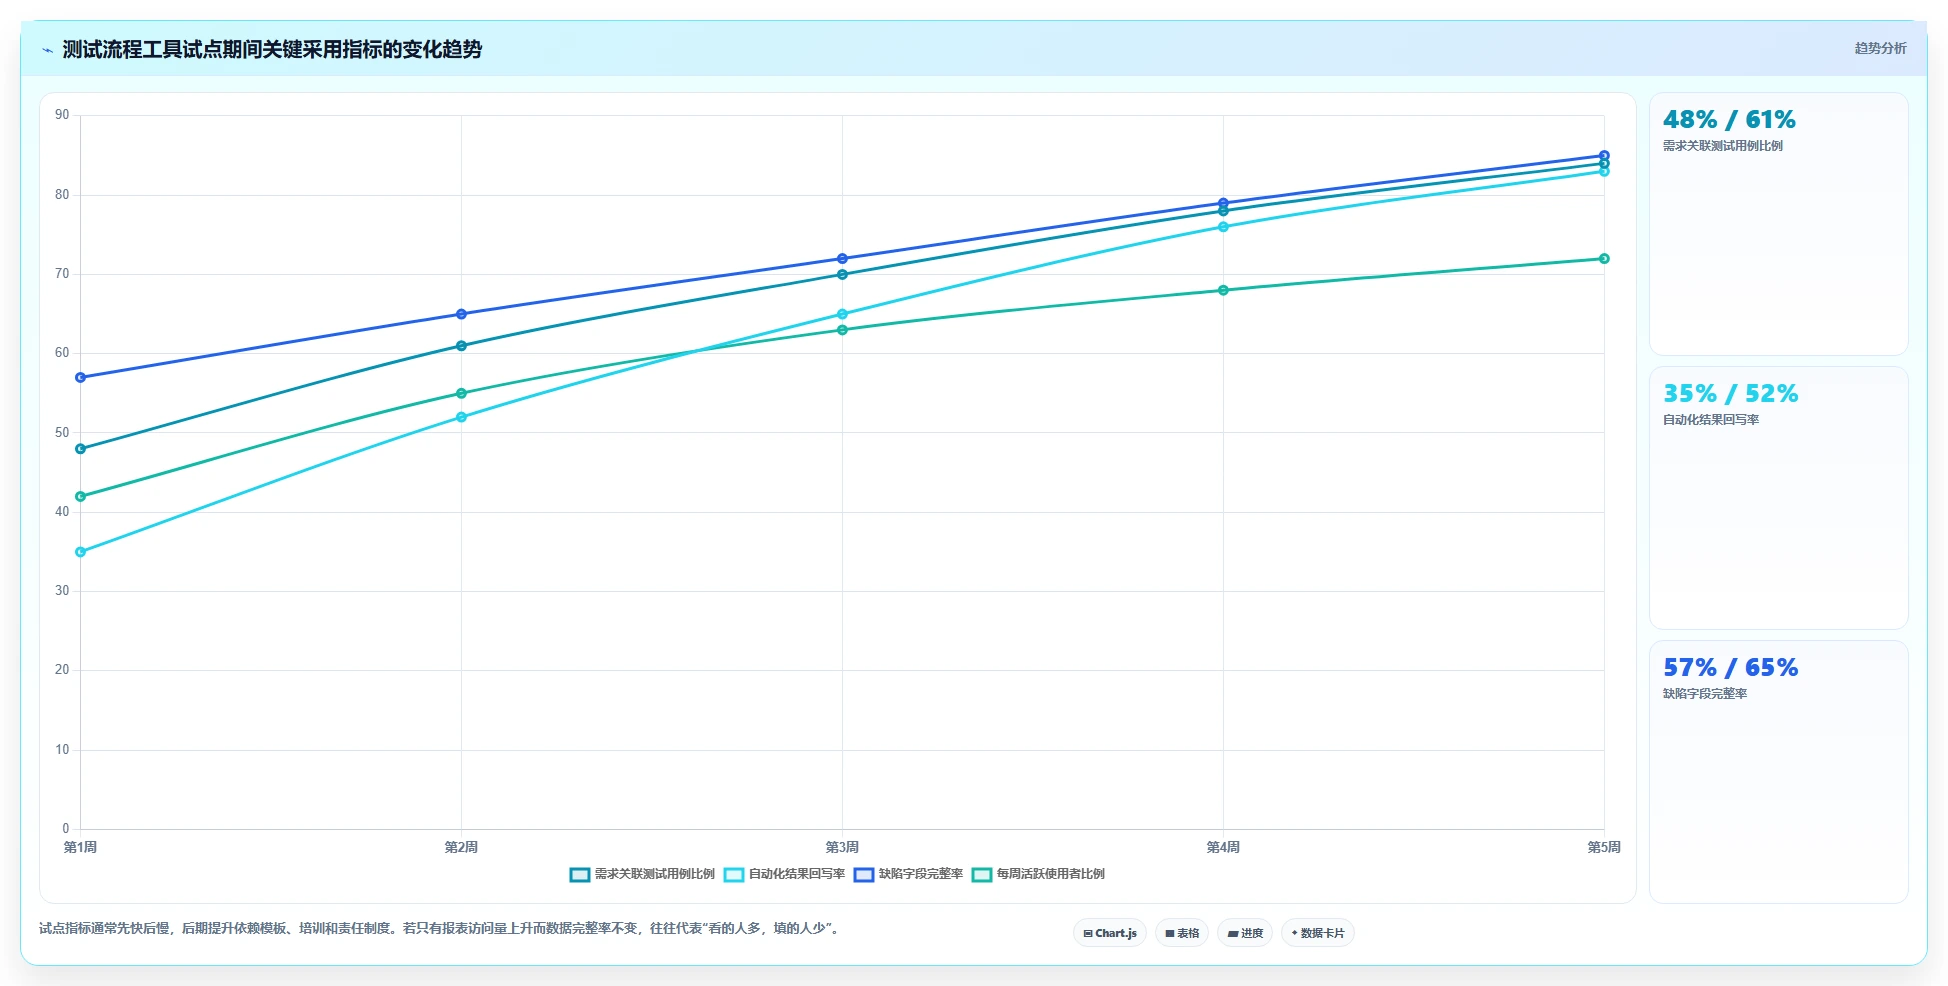Select the 第1周 point at 35 on 自动化结果回写率

81,552
